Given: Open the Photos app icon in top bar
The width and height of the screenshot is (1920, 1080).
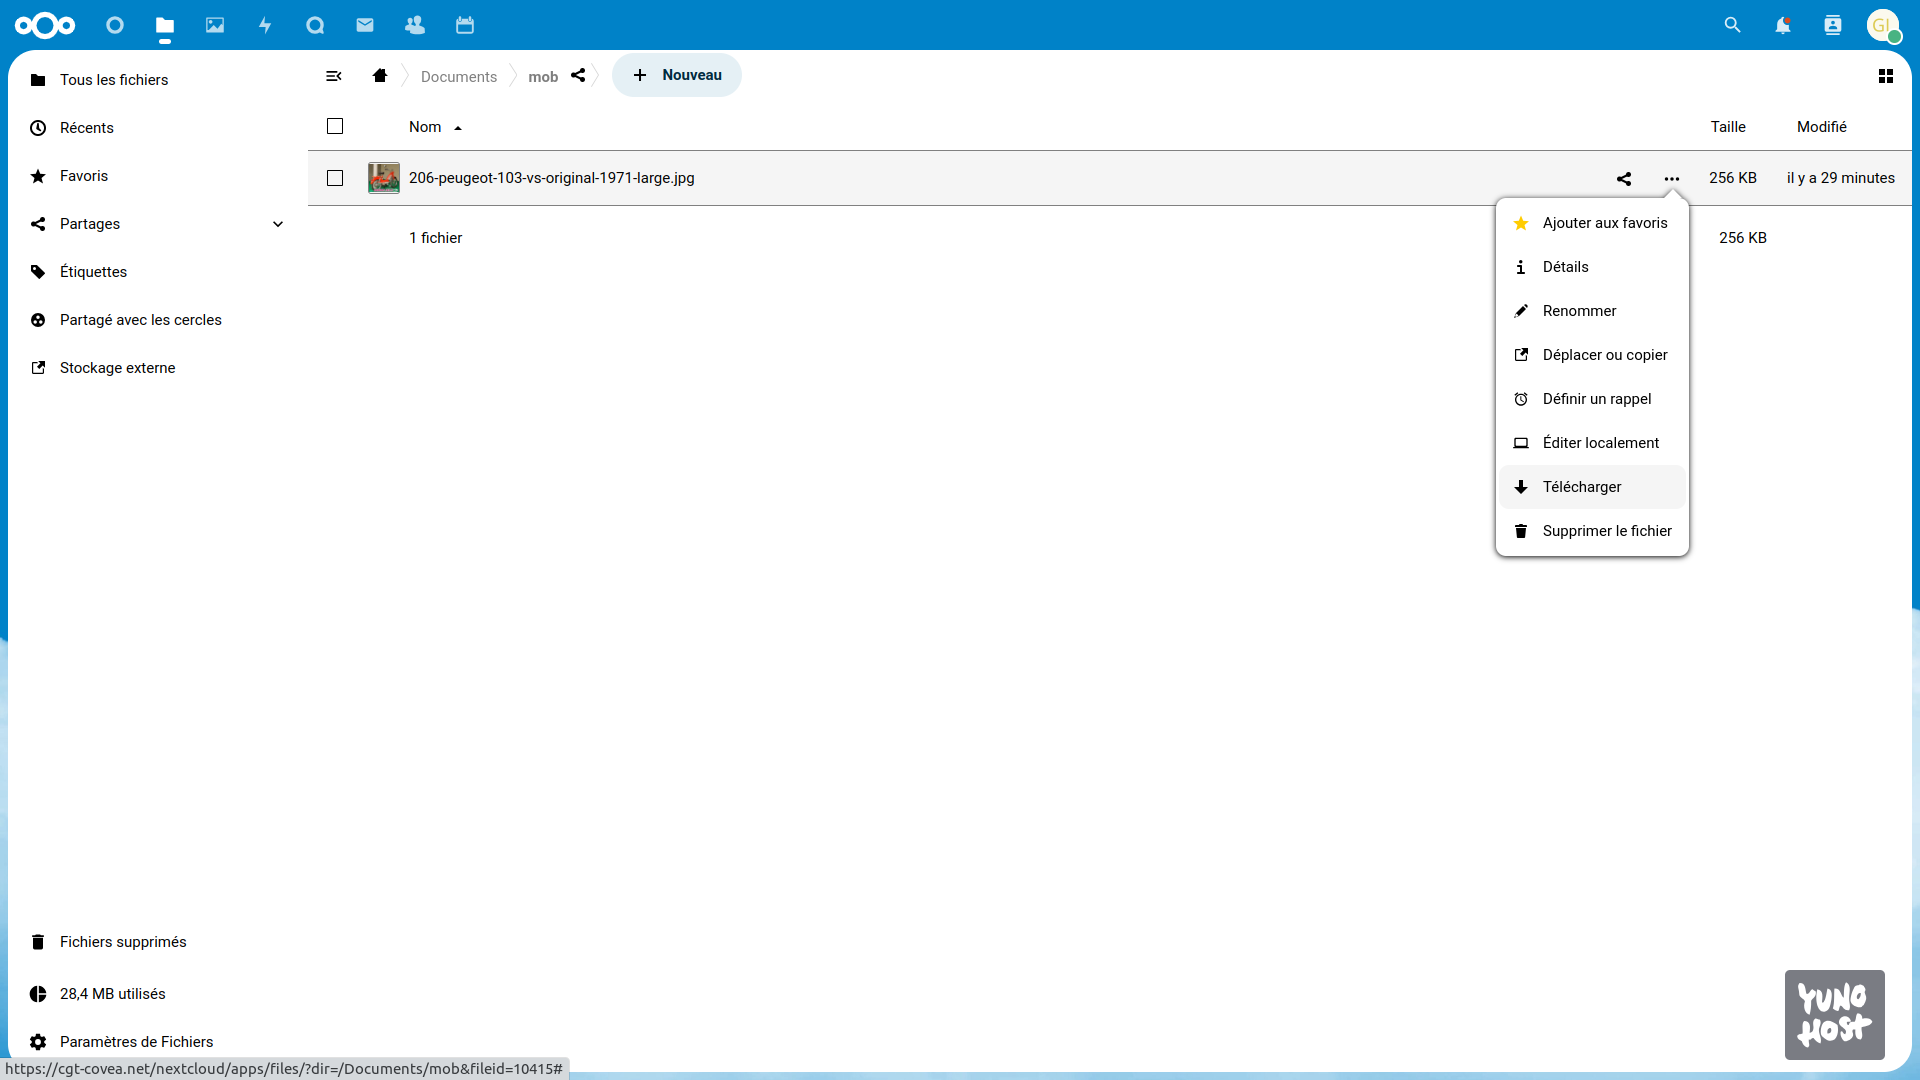Looking at the screenshot, I should click(215, 25).
